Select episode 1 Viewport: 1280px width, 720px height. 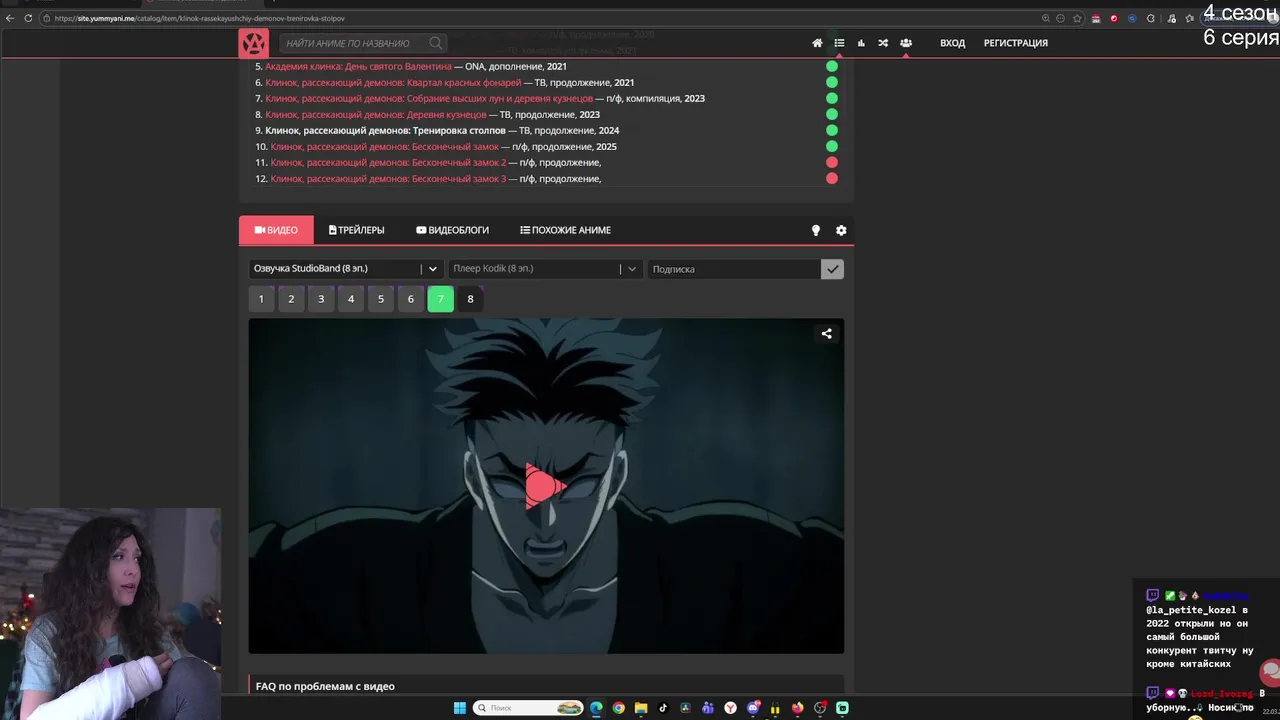[261, 299]
